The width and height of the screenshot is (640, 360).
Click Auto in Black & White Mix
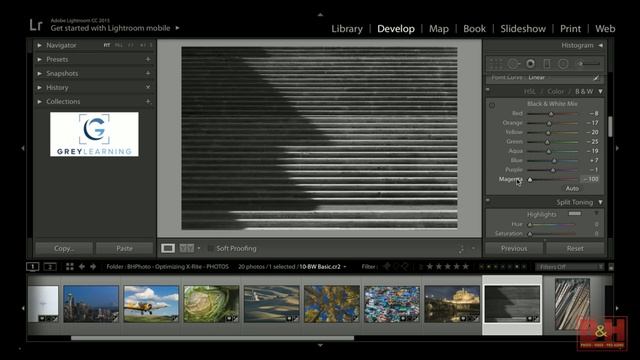pyautogui.click(x=572, y=189)
